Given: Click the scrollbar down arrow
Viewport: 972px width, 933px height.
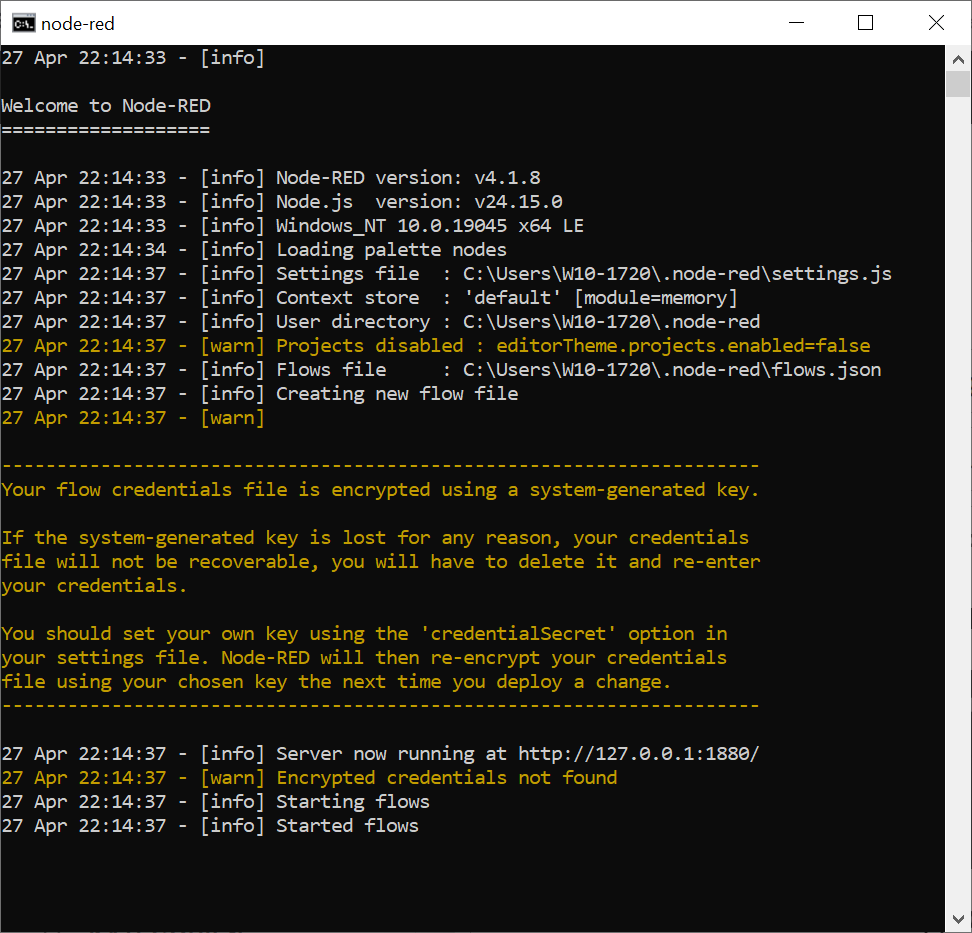Looking at the screenshot, I should (958, 919).
